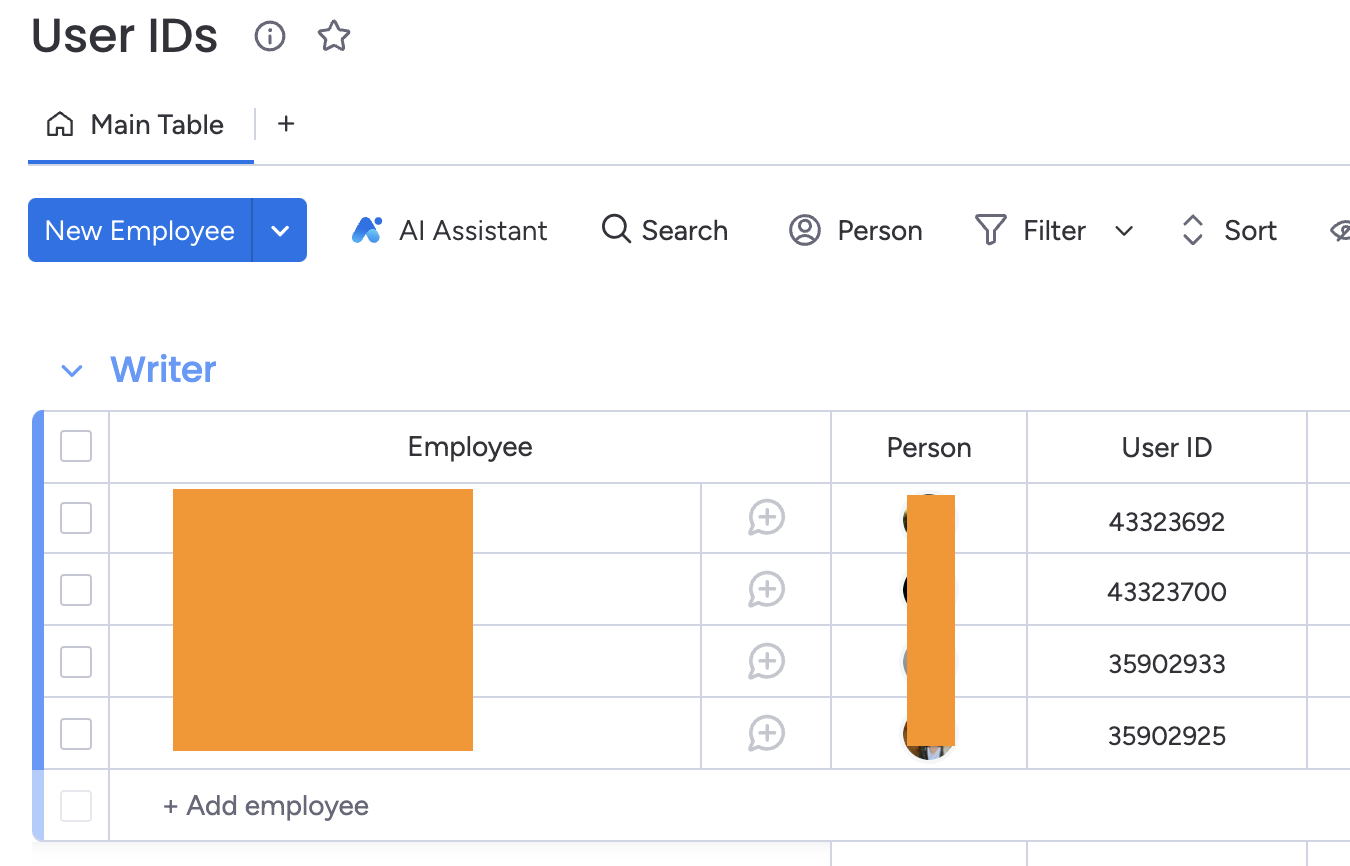Expand the Filter options chevron
This screenshot has width=1350, height=866.
[1124, 231]
